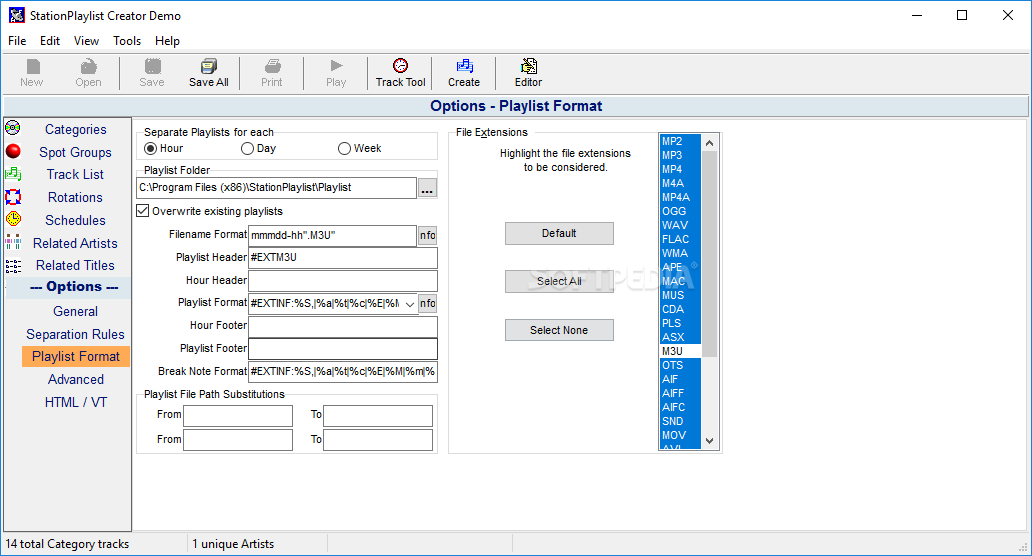Image resolution: width=1032 pixels, height=556 pixels.
Task: Click the Select All button
Action: point(559,282)
